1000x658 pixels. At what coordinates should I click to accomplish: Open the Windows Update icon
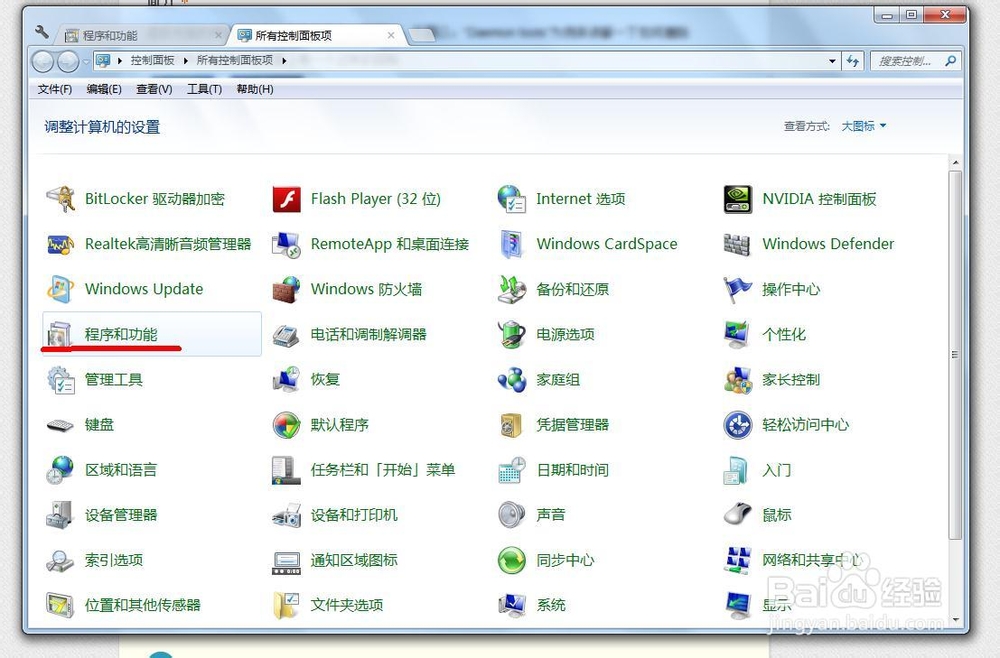[61, 289]
